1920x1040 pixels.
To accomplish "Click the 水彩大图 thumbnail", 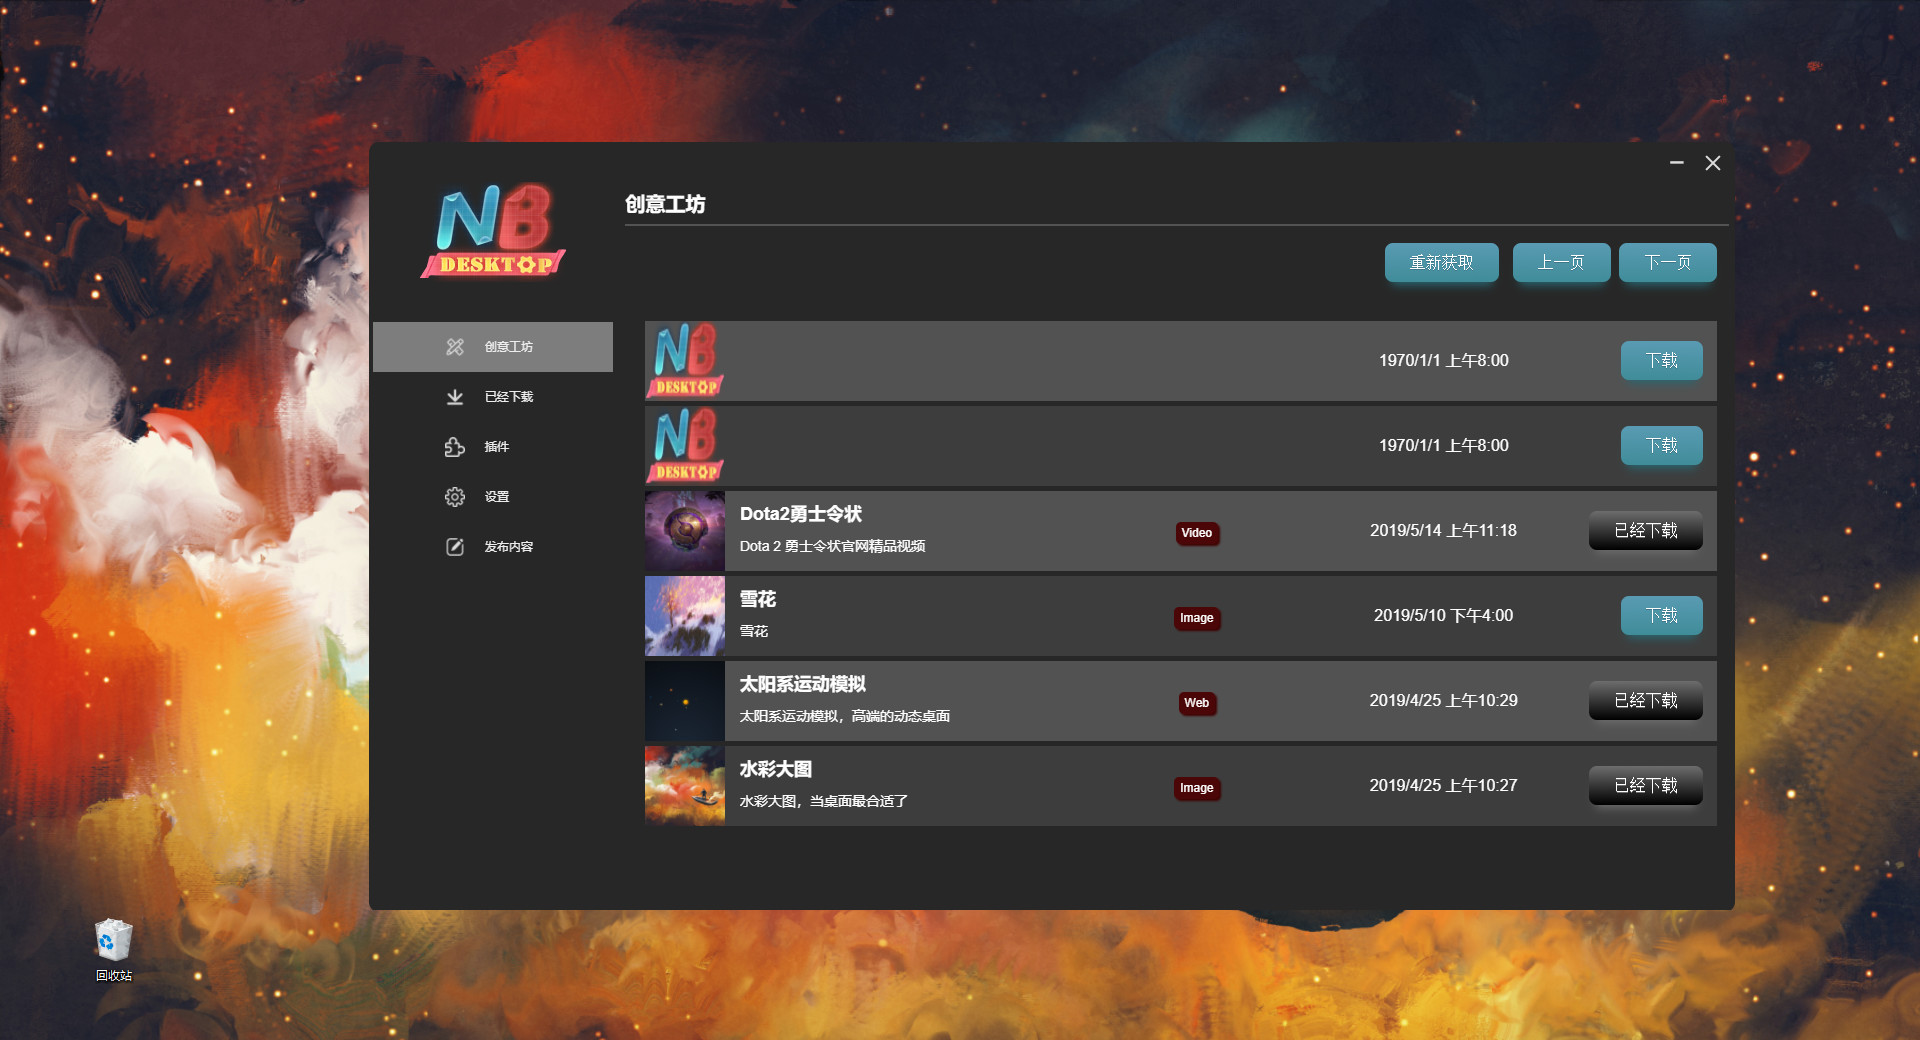I will [684, 786].
